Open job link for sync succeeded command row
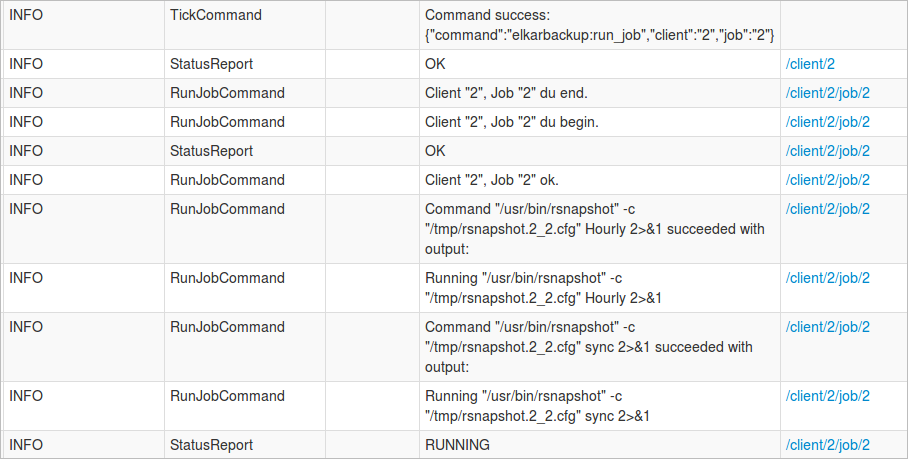The height and width of the screenshot is (459, 908). (x=828, y=327)
